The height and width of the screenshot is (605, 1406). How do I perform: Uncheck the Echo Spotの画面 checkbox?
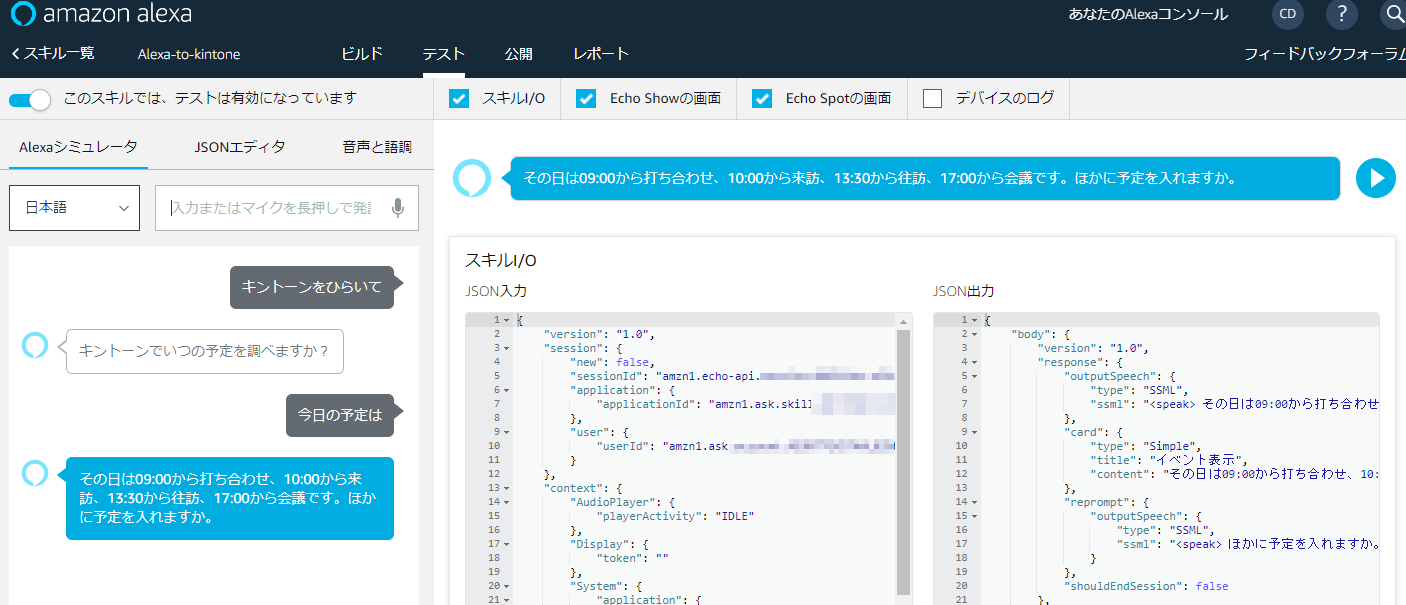pos(762,98)
